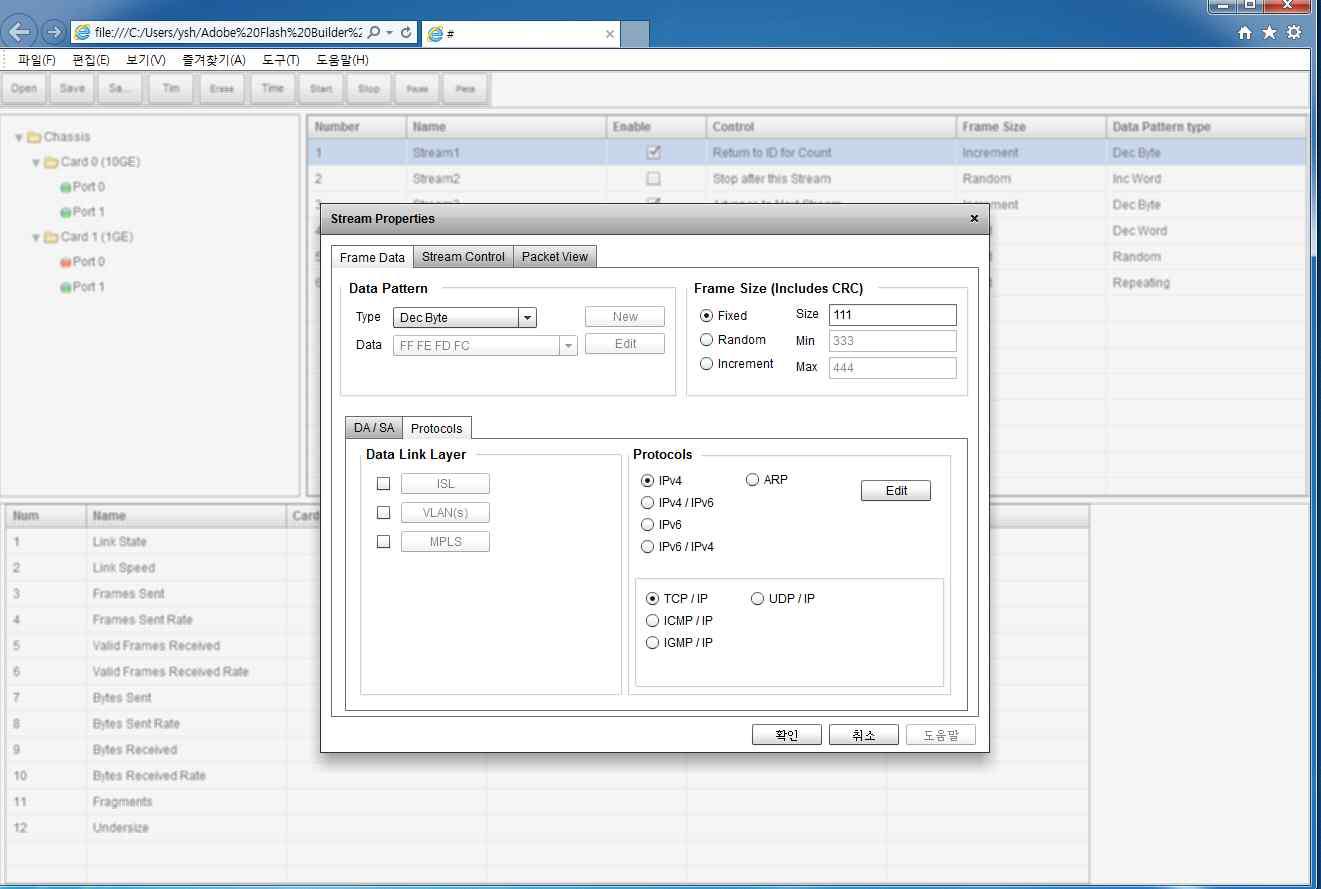The width and height of the screenshot is (1321, 889).
Task: Select the TCP / IP radio button
Action: pyautogui.click(x=653, y=599)
